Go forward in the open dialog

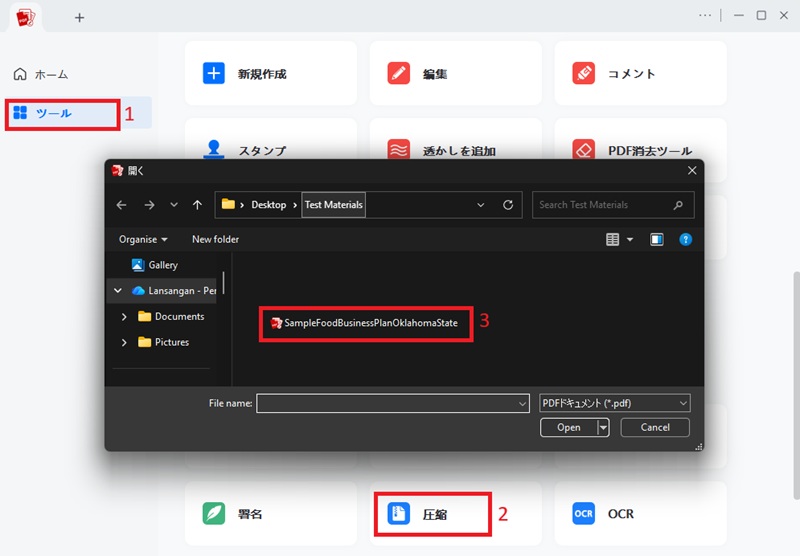[x=149, y=205]
